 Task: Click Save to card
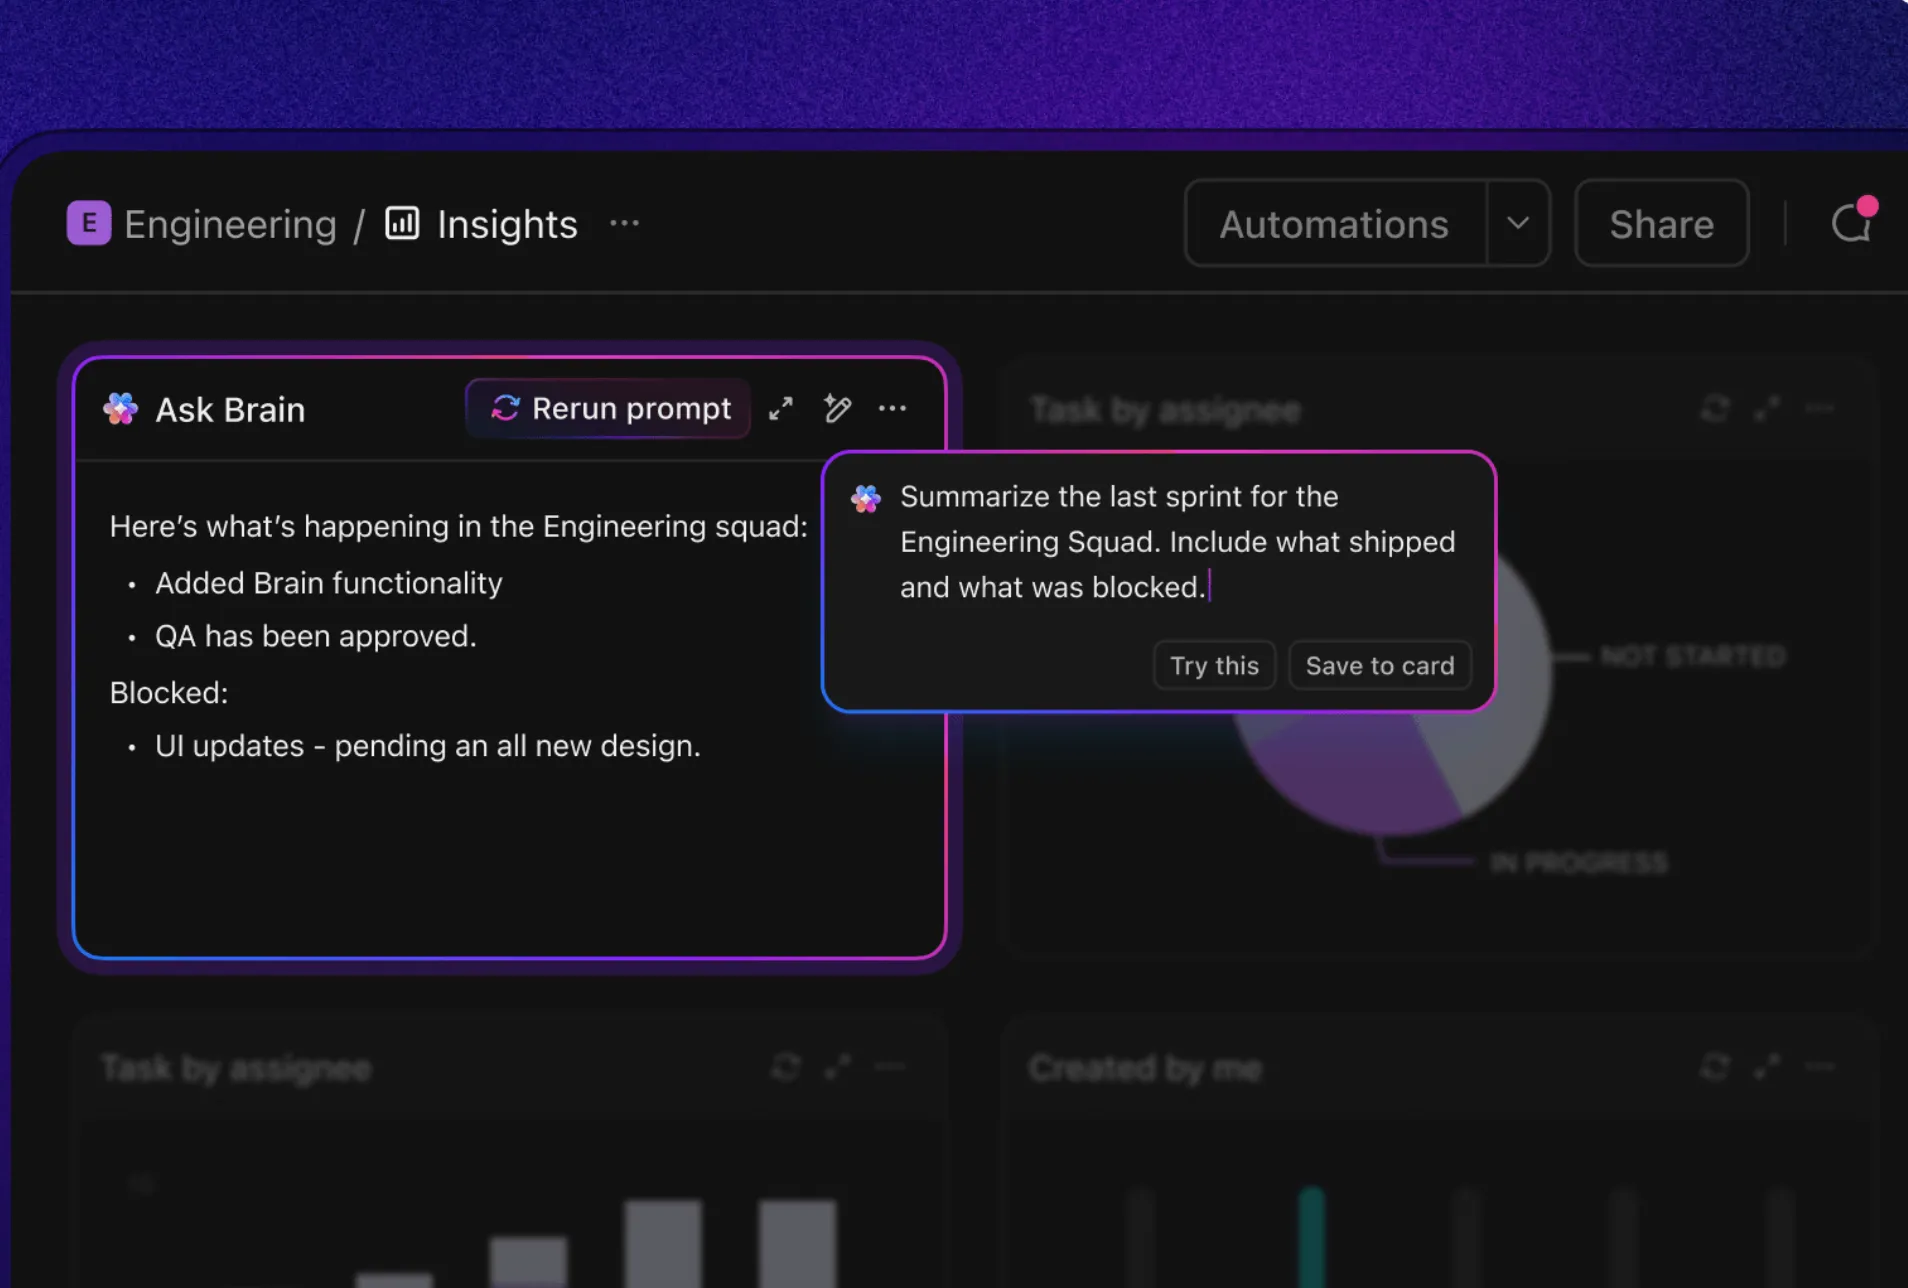point(1380,665)
